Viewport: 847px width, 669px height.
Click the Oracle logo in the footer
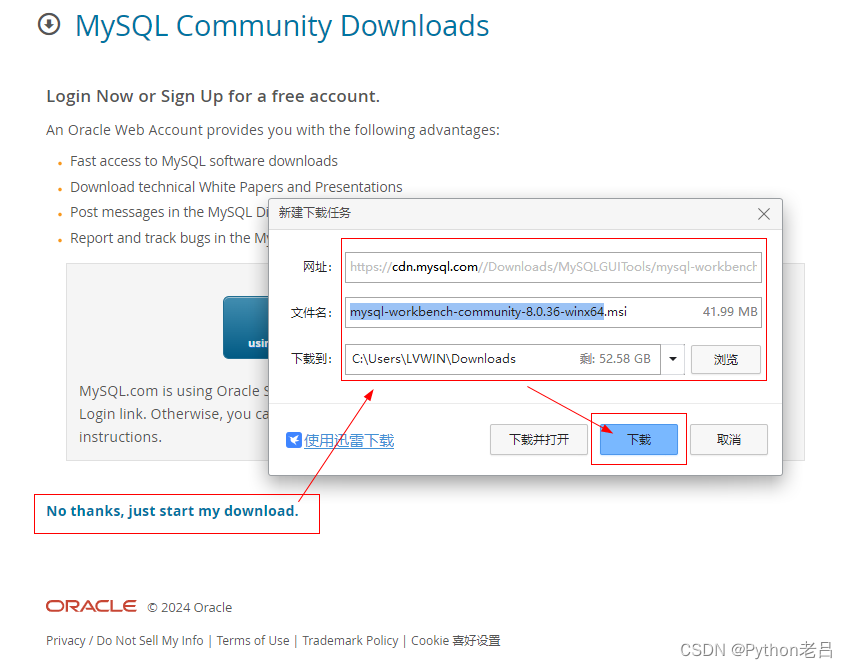(91, 606)
